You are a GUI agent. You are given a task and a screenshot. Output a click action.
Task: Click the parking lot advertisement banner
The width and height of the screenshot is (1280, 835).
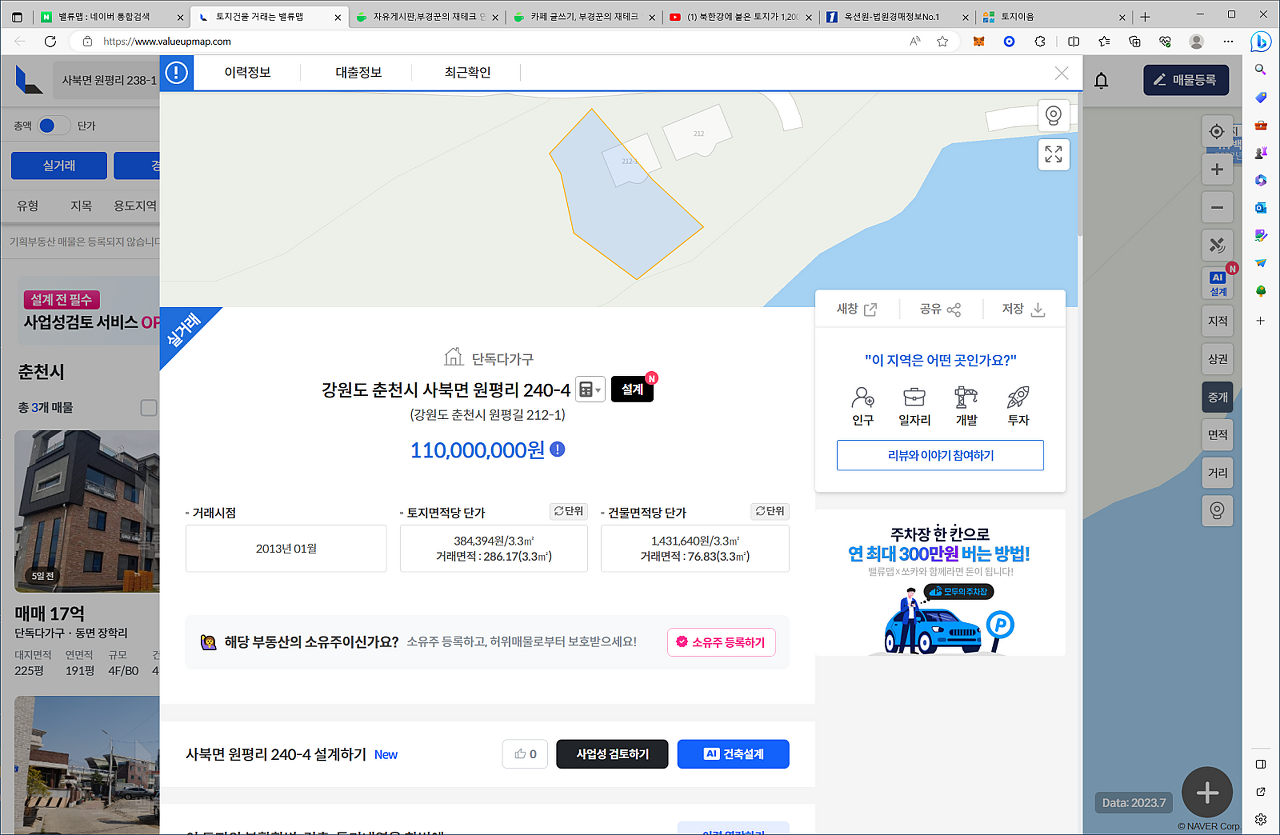click(x=940, y=583)
